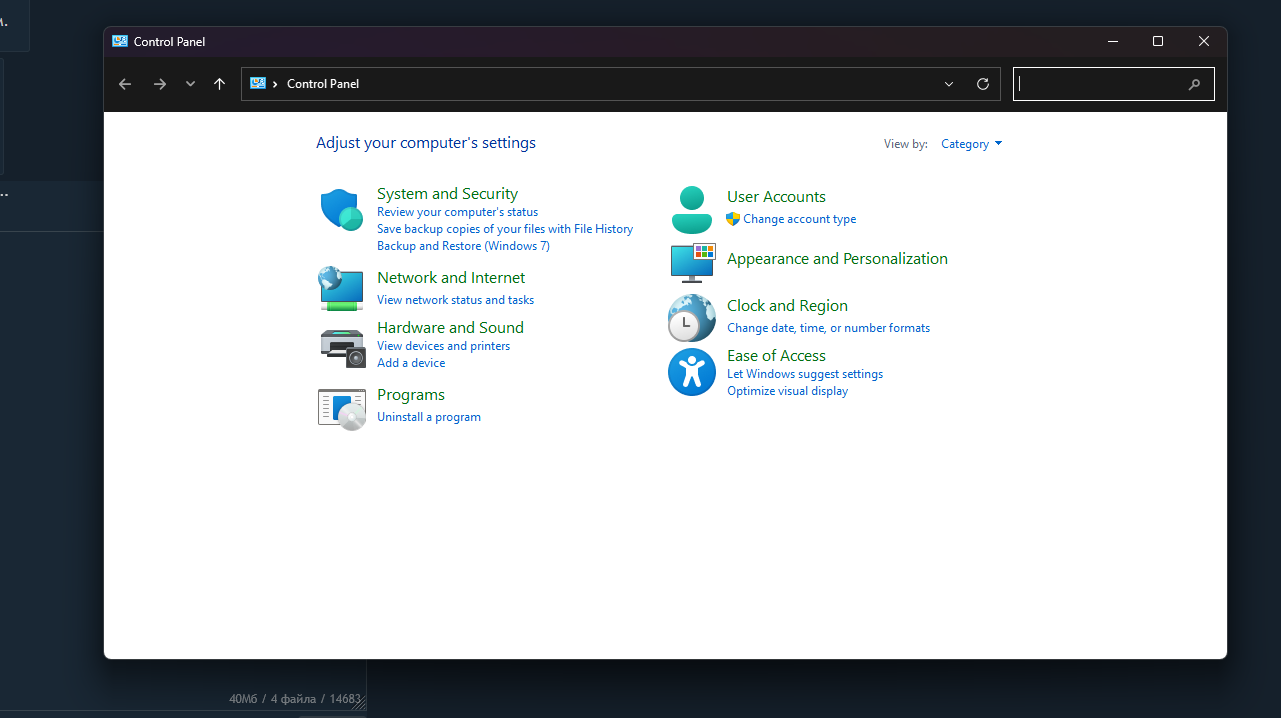
Task: Open View network status and tasks
Action: tap(455, 300)
